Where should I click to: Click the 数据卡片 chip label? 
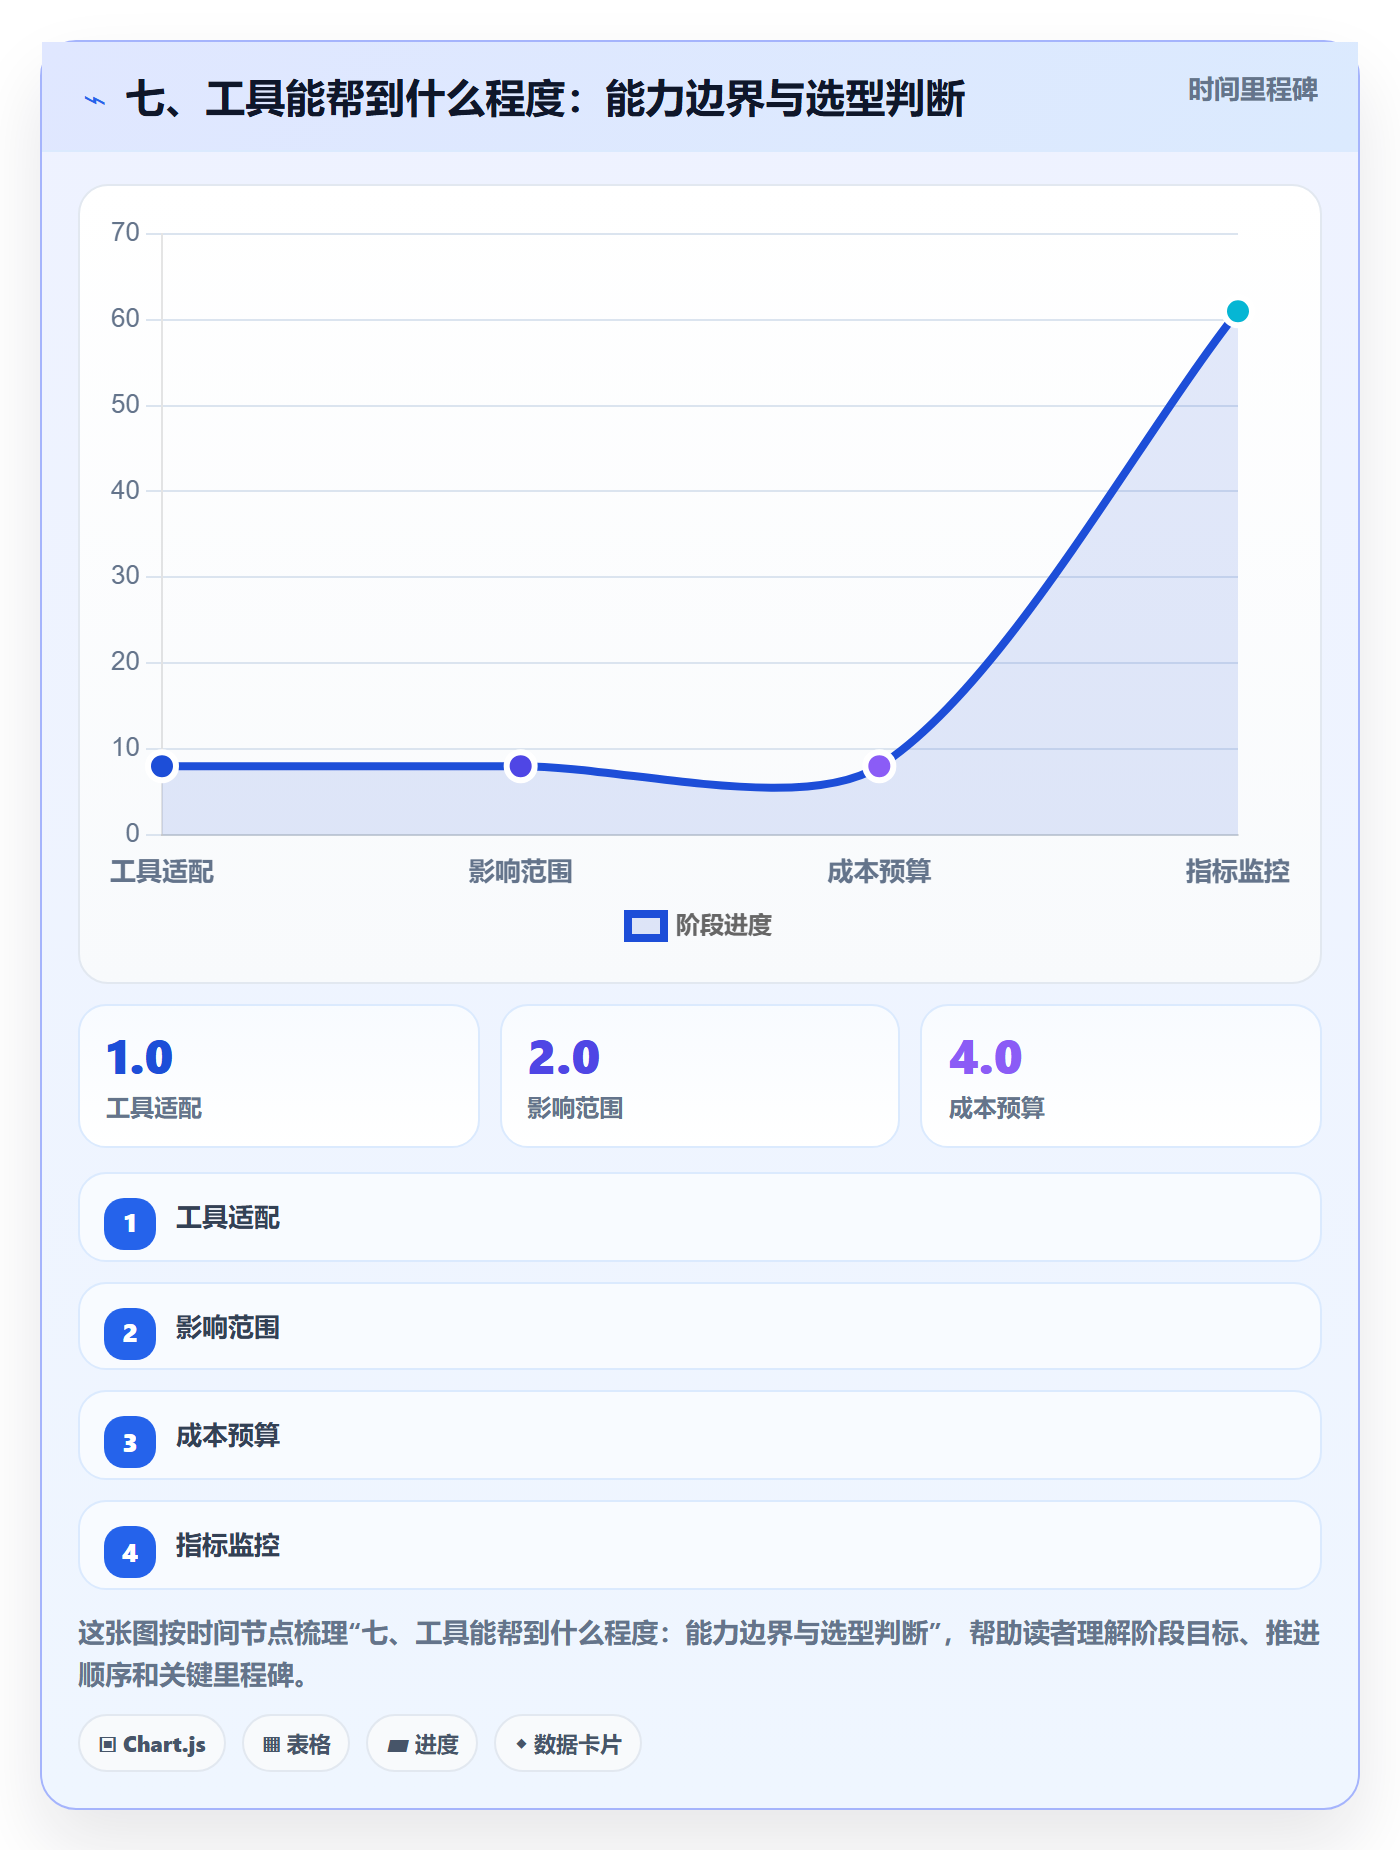click(577, 1745)
